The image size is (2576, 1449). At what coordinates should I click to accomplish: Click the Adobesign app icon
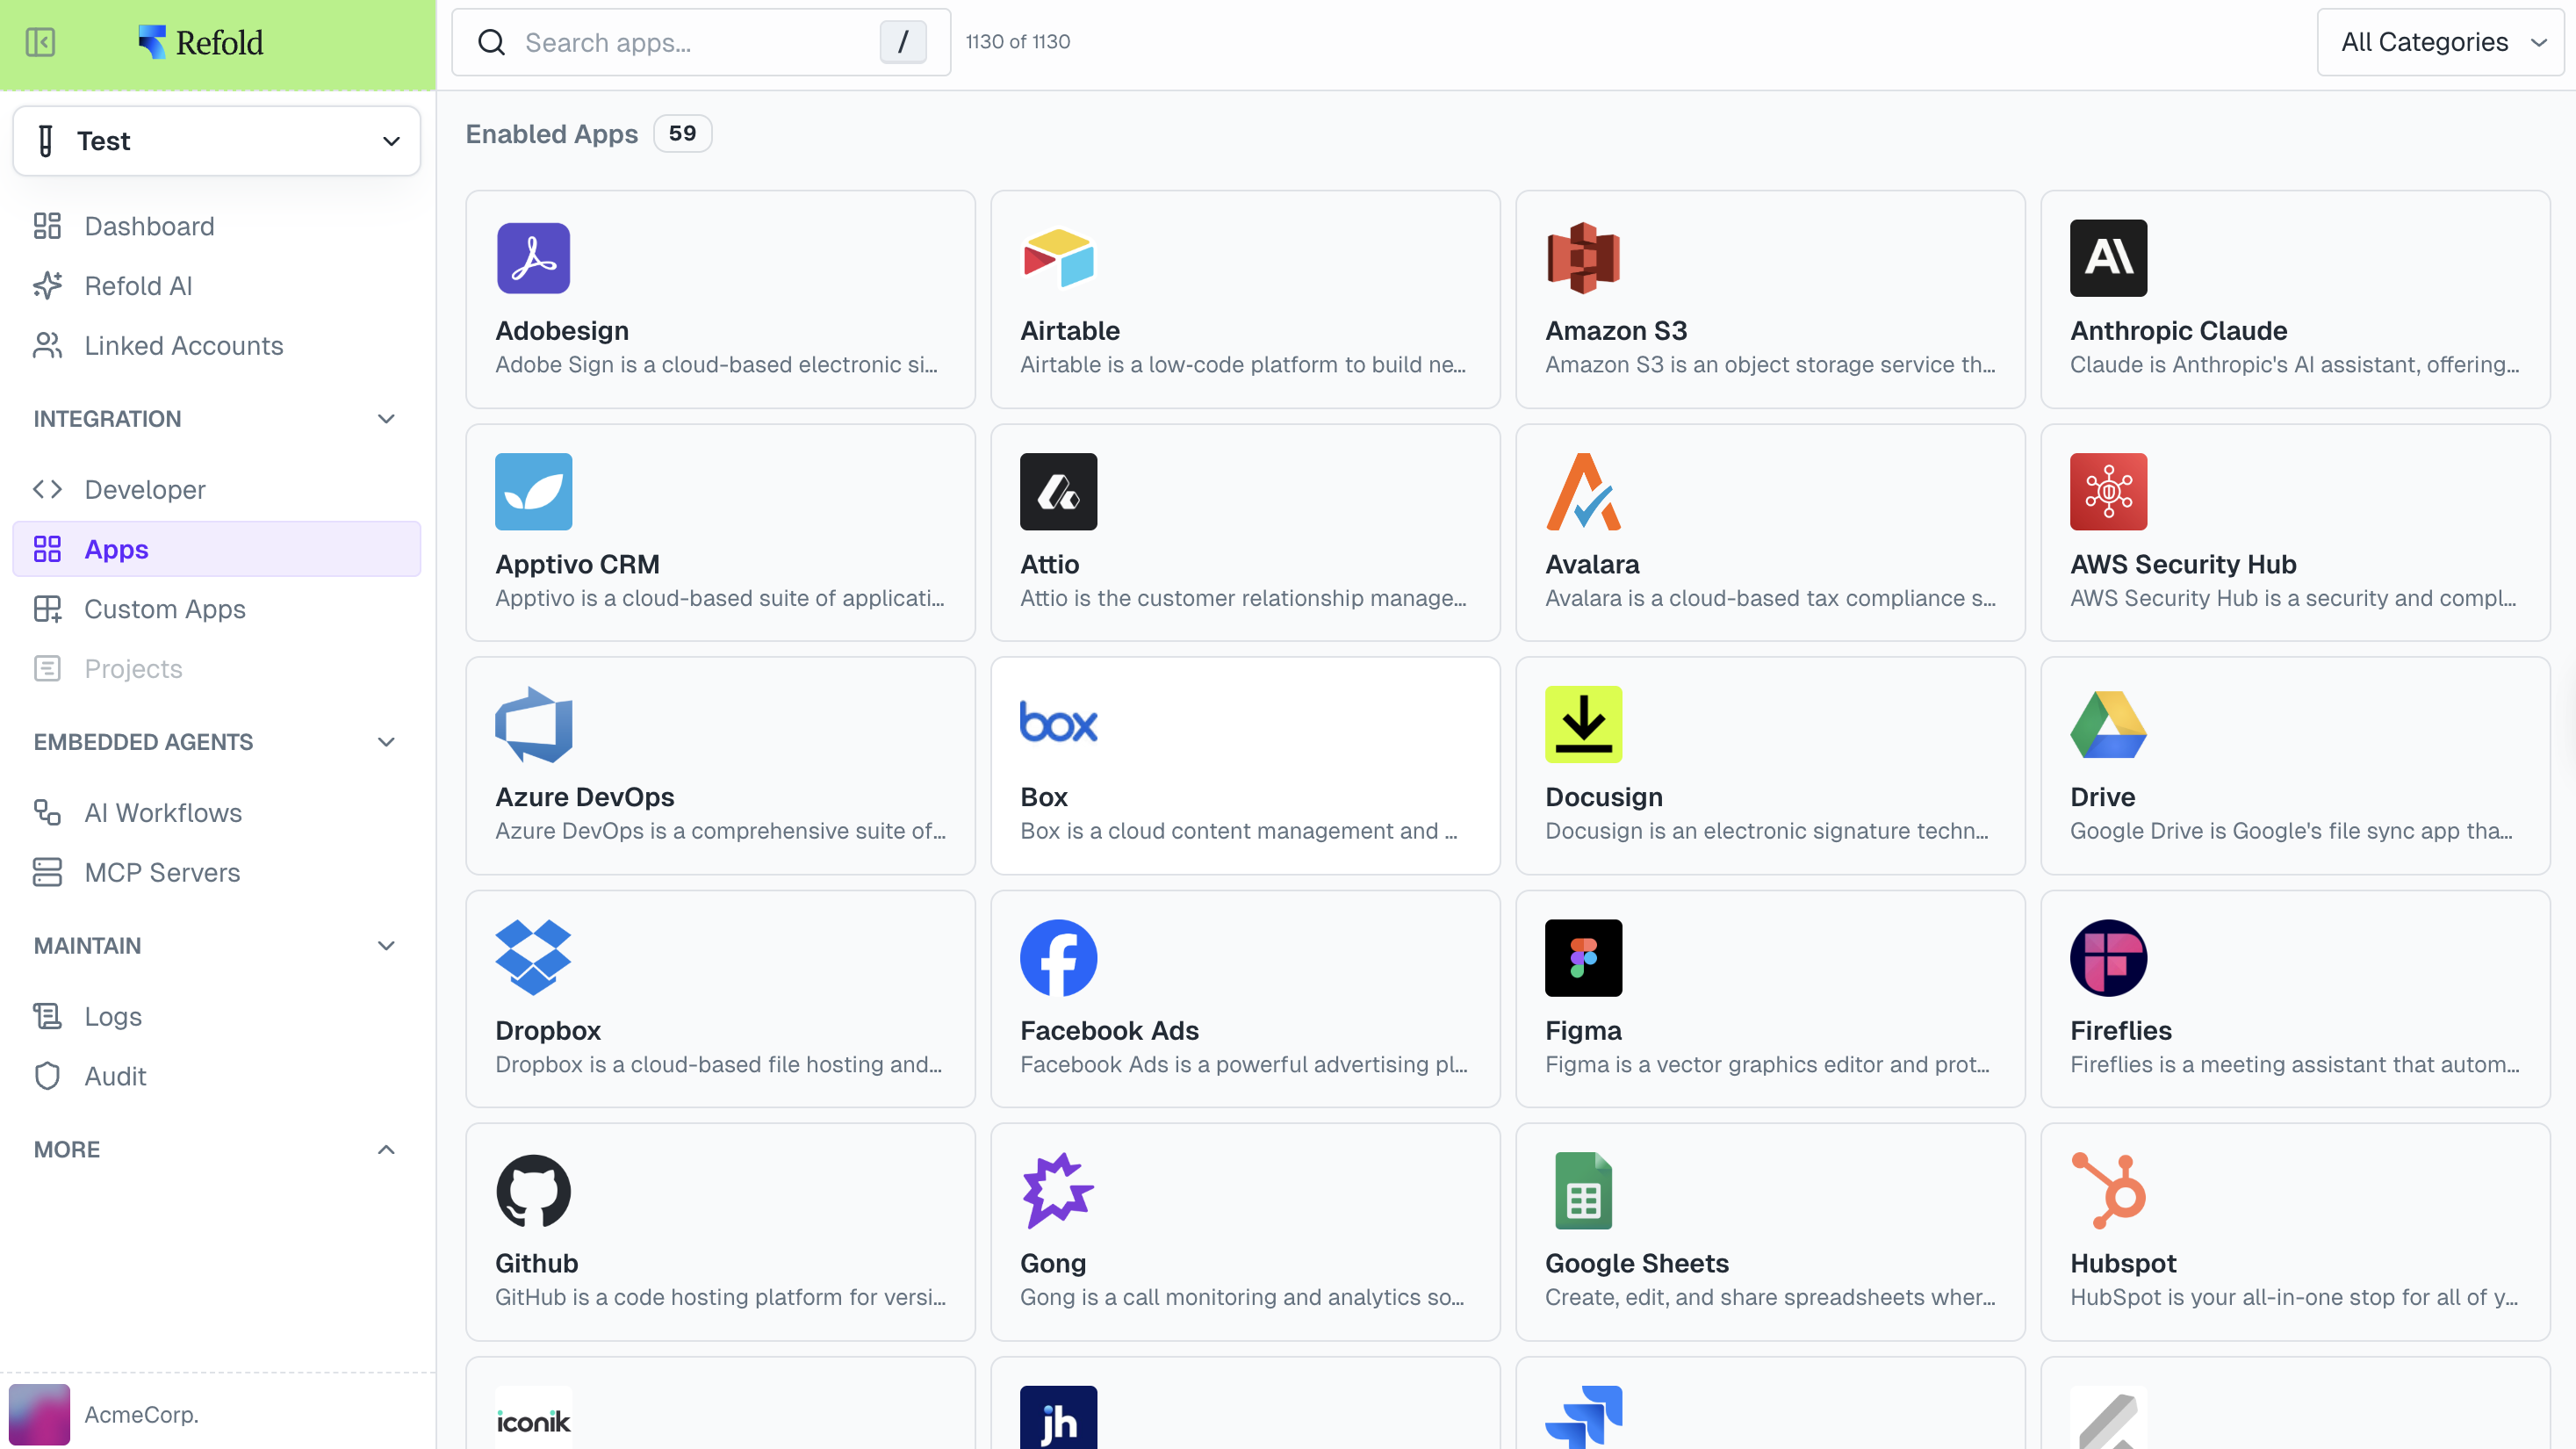pyautogui.click(x=533, y=258)
